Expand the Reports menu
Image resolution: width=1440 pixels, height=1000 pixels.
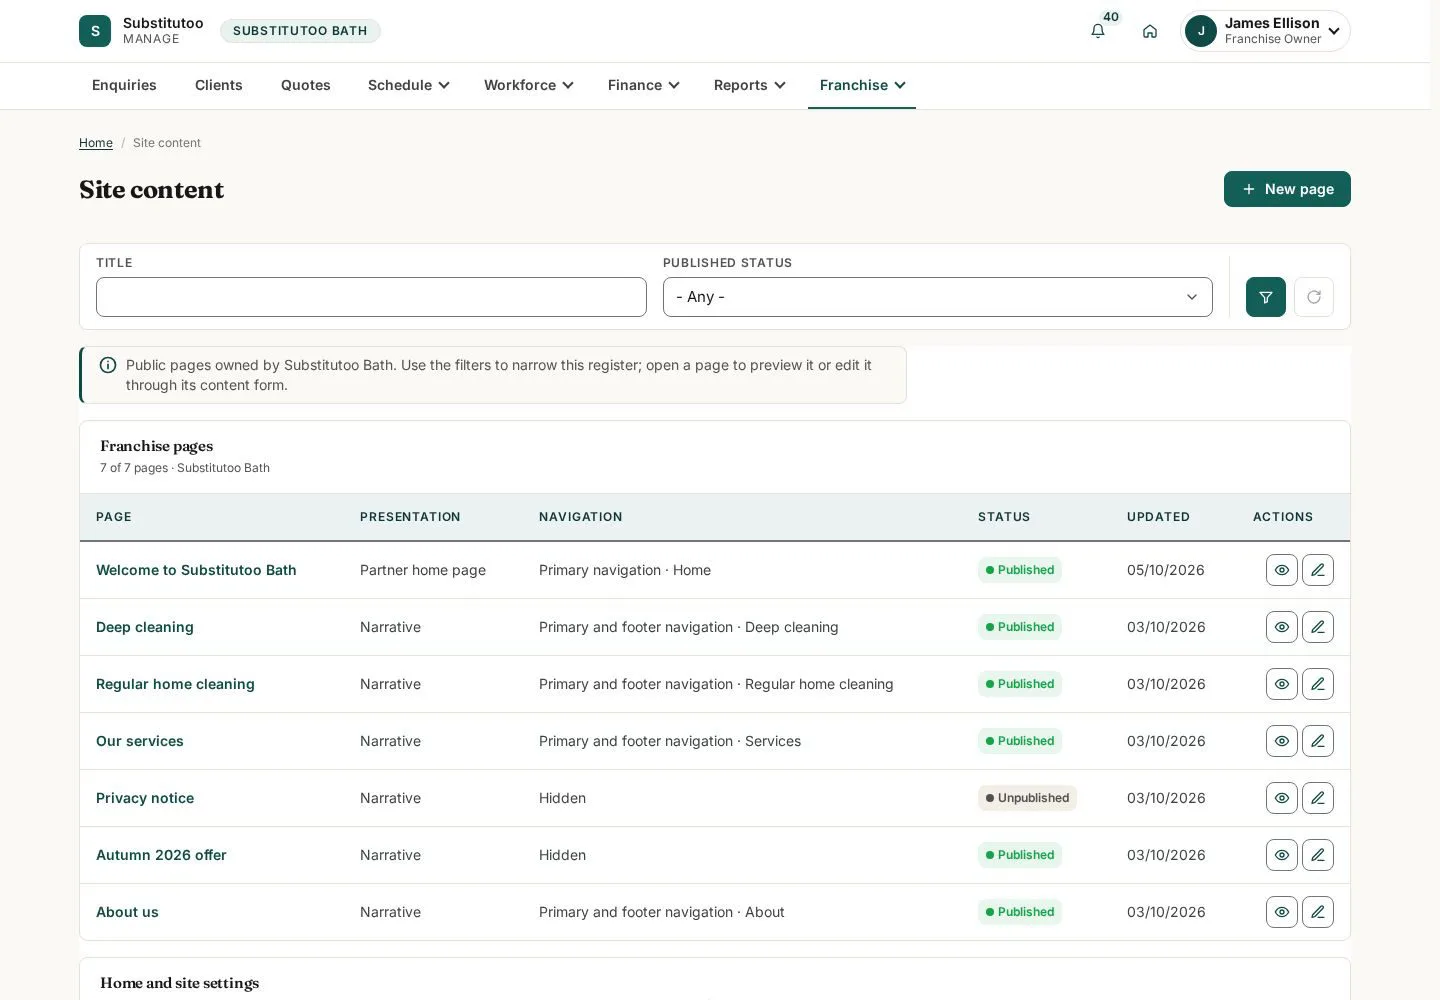750,85
